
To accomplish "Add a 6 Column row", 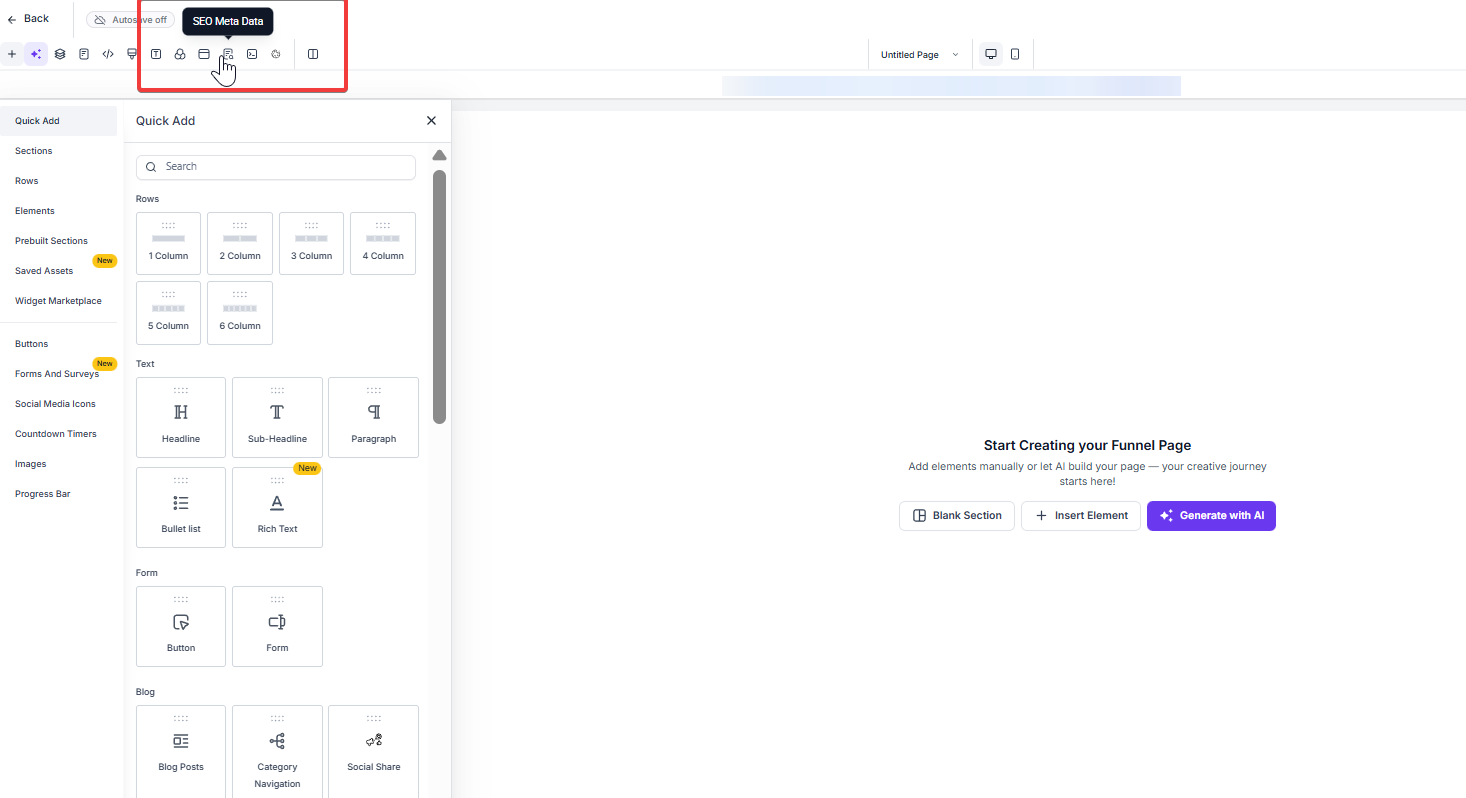I will point(240,313).
